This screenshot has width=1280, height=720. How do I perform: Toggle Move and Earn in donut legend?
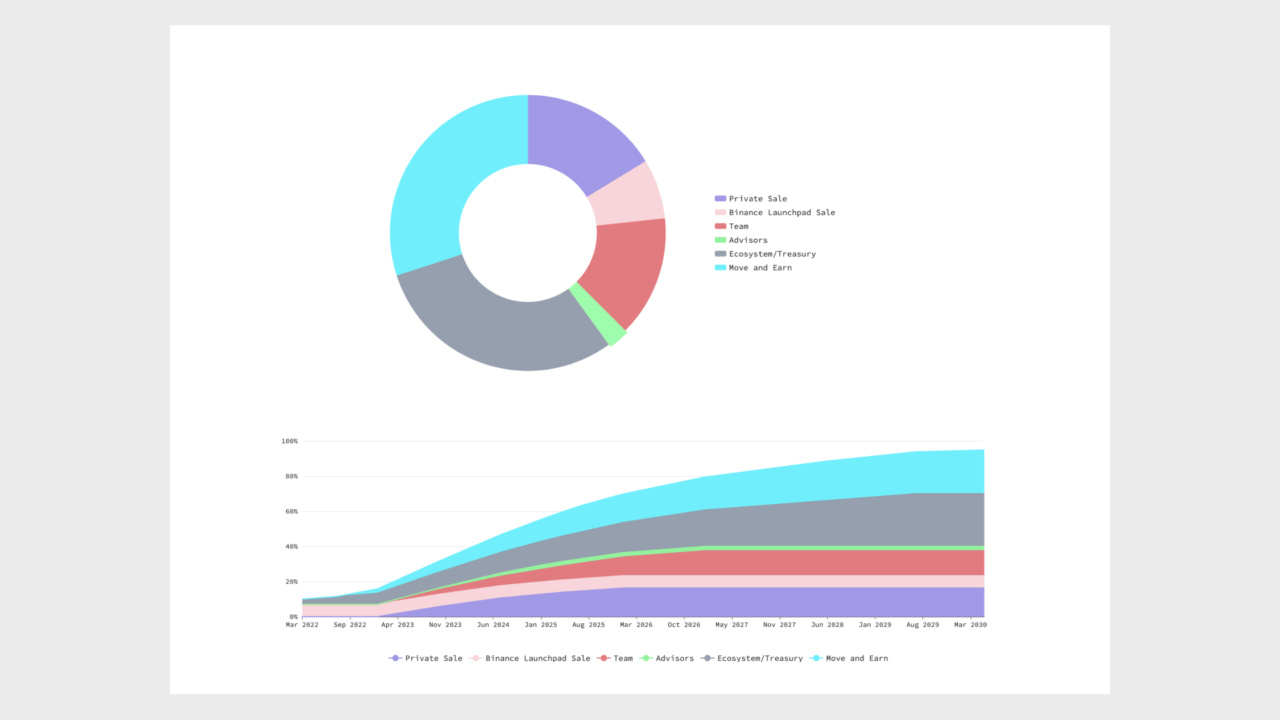tap(759, 268)
